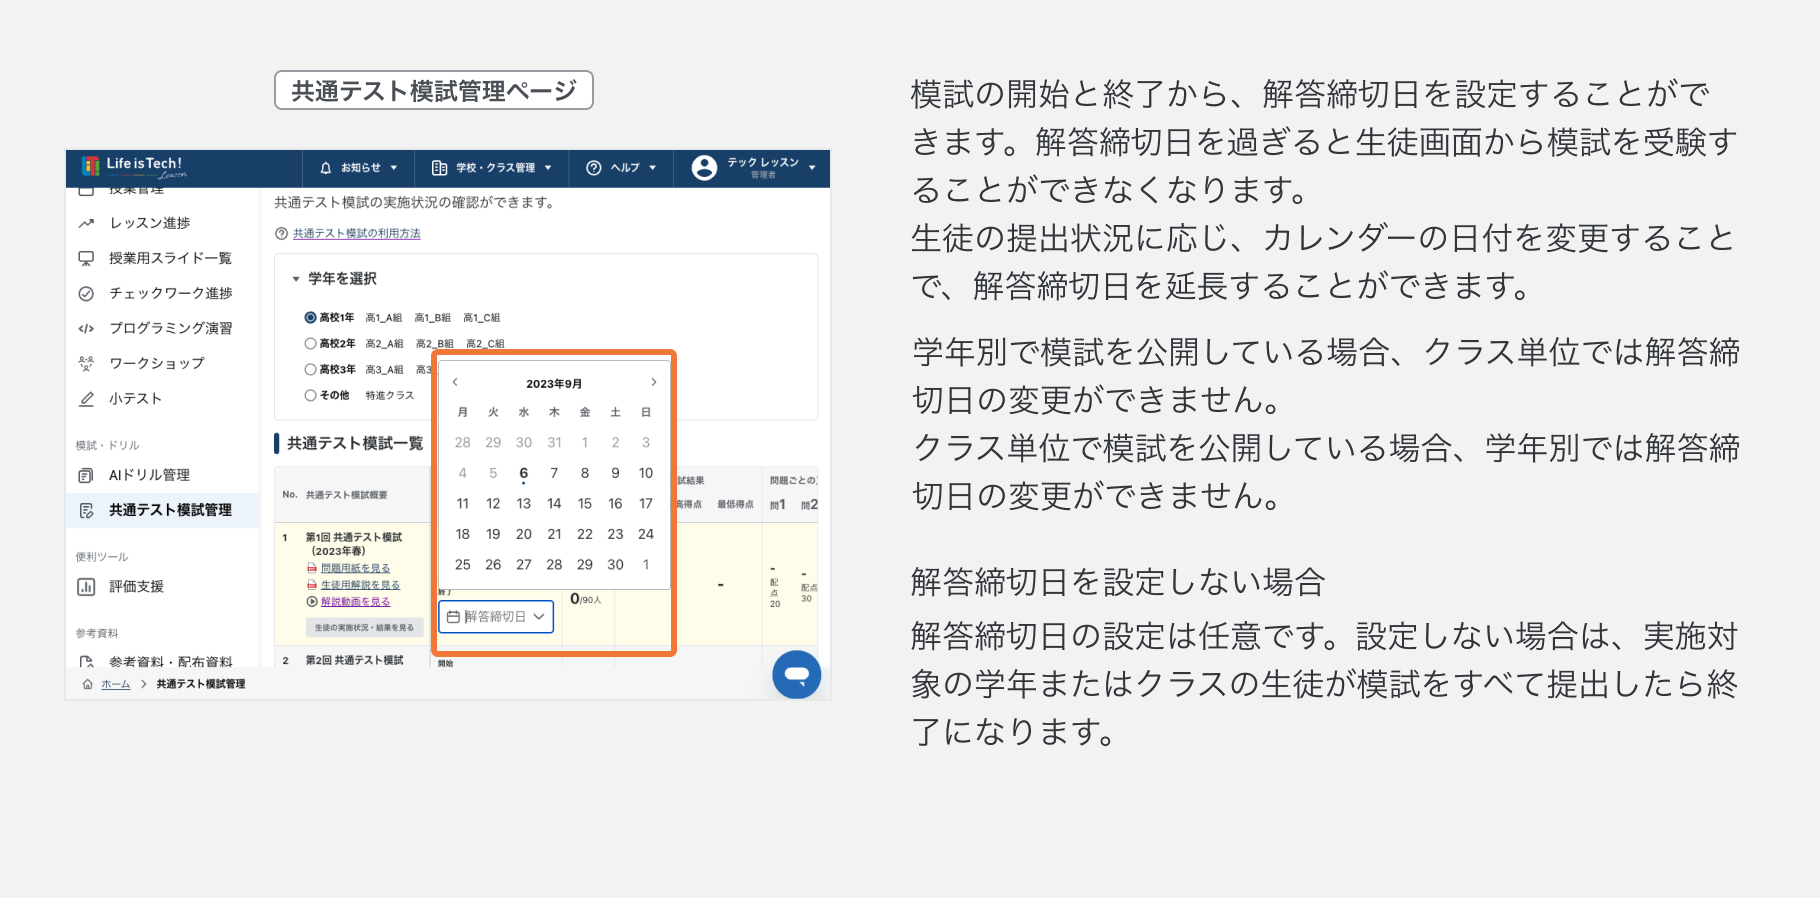Go to previous month in calendar

coord(455,382)
